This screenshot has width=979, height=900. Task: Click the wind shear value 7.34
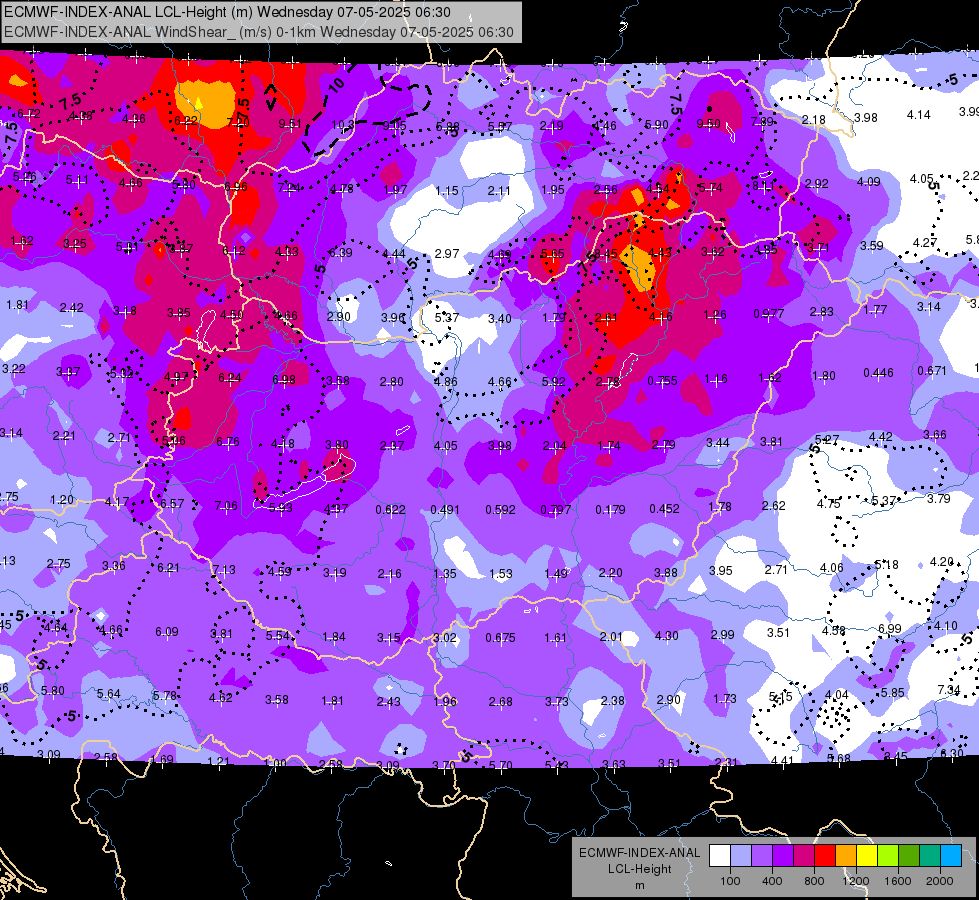point(948,690)
